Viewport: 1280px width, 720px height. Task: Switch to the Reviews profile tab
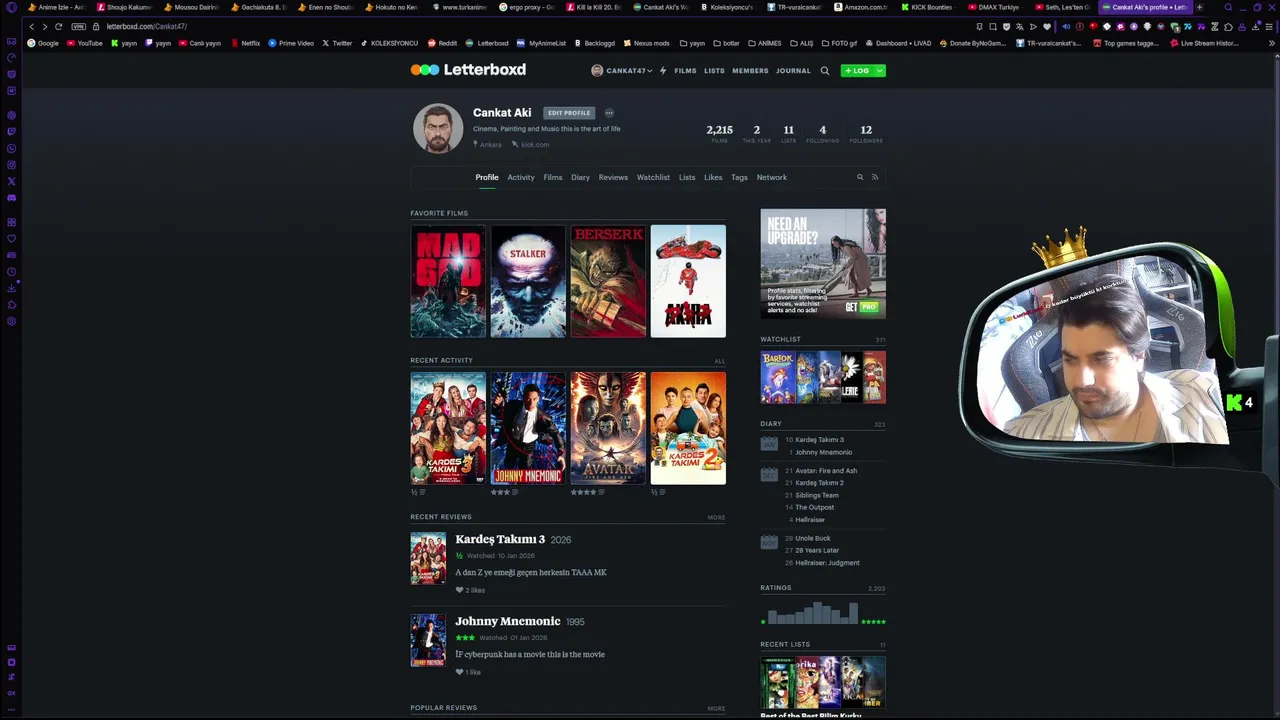point(613,177)
